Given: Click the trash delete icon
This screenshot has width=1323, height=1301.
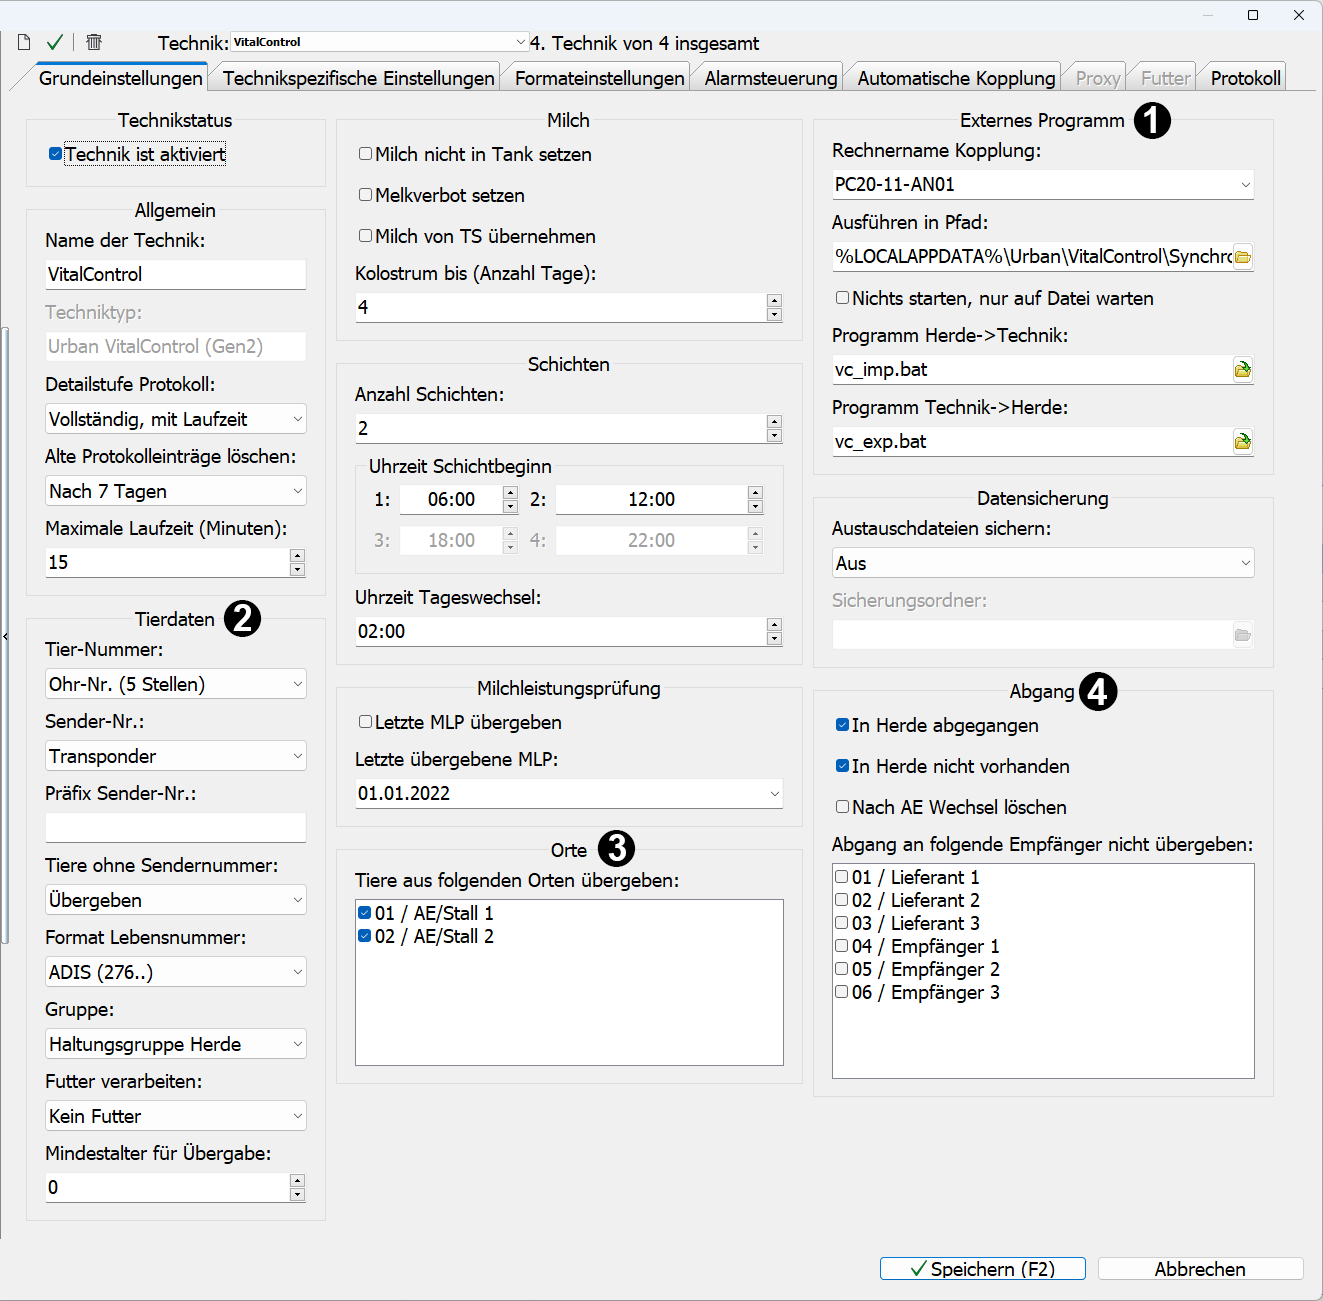Looking at the screenshot, I should [x=94, y=42].
